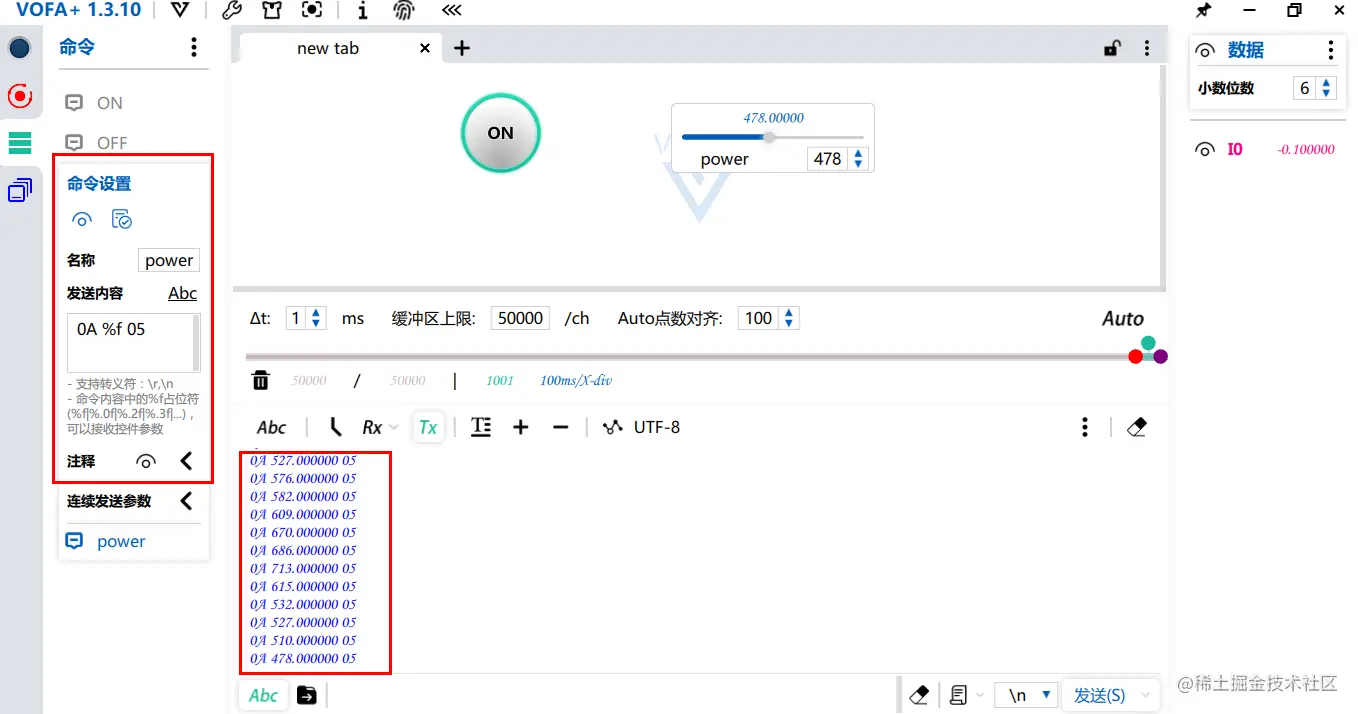Open the 命令 panel three-dot menu
This screenshot has width=1358, height=714.
pyautogui.click(x=194, y=47)
